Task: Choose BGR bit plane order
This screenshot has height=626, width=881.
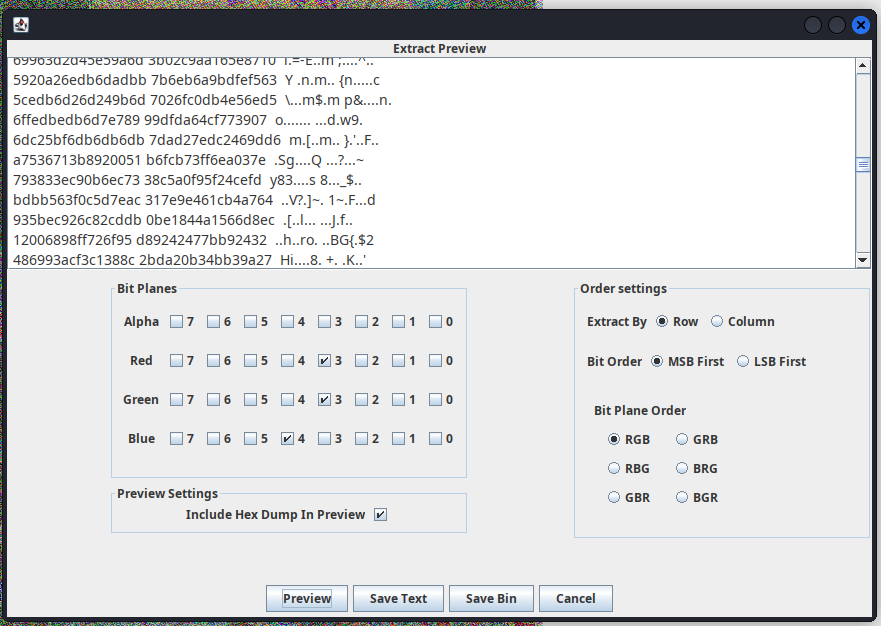Action: [x=683, y=498]
